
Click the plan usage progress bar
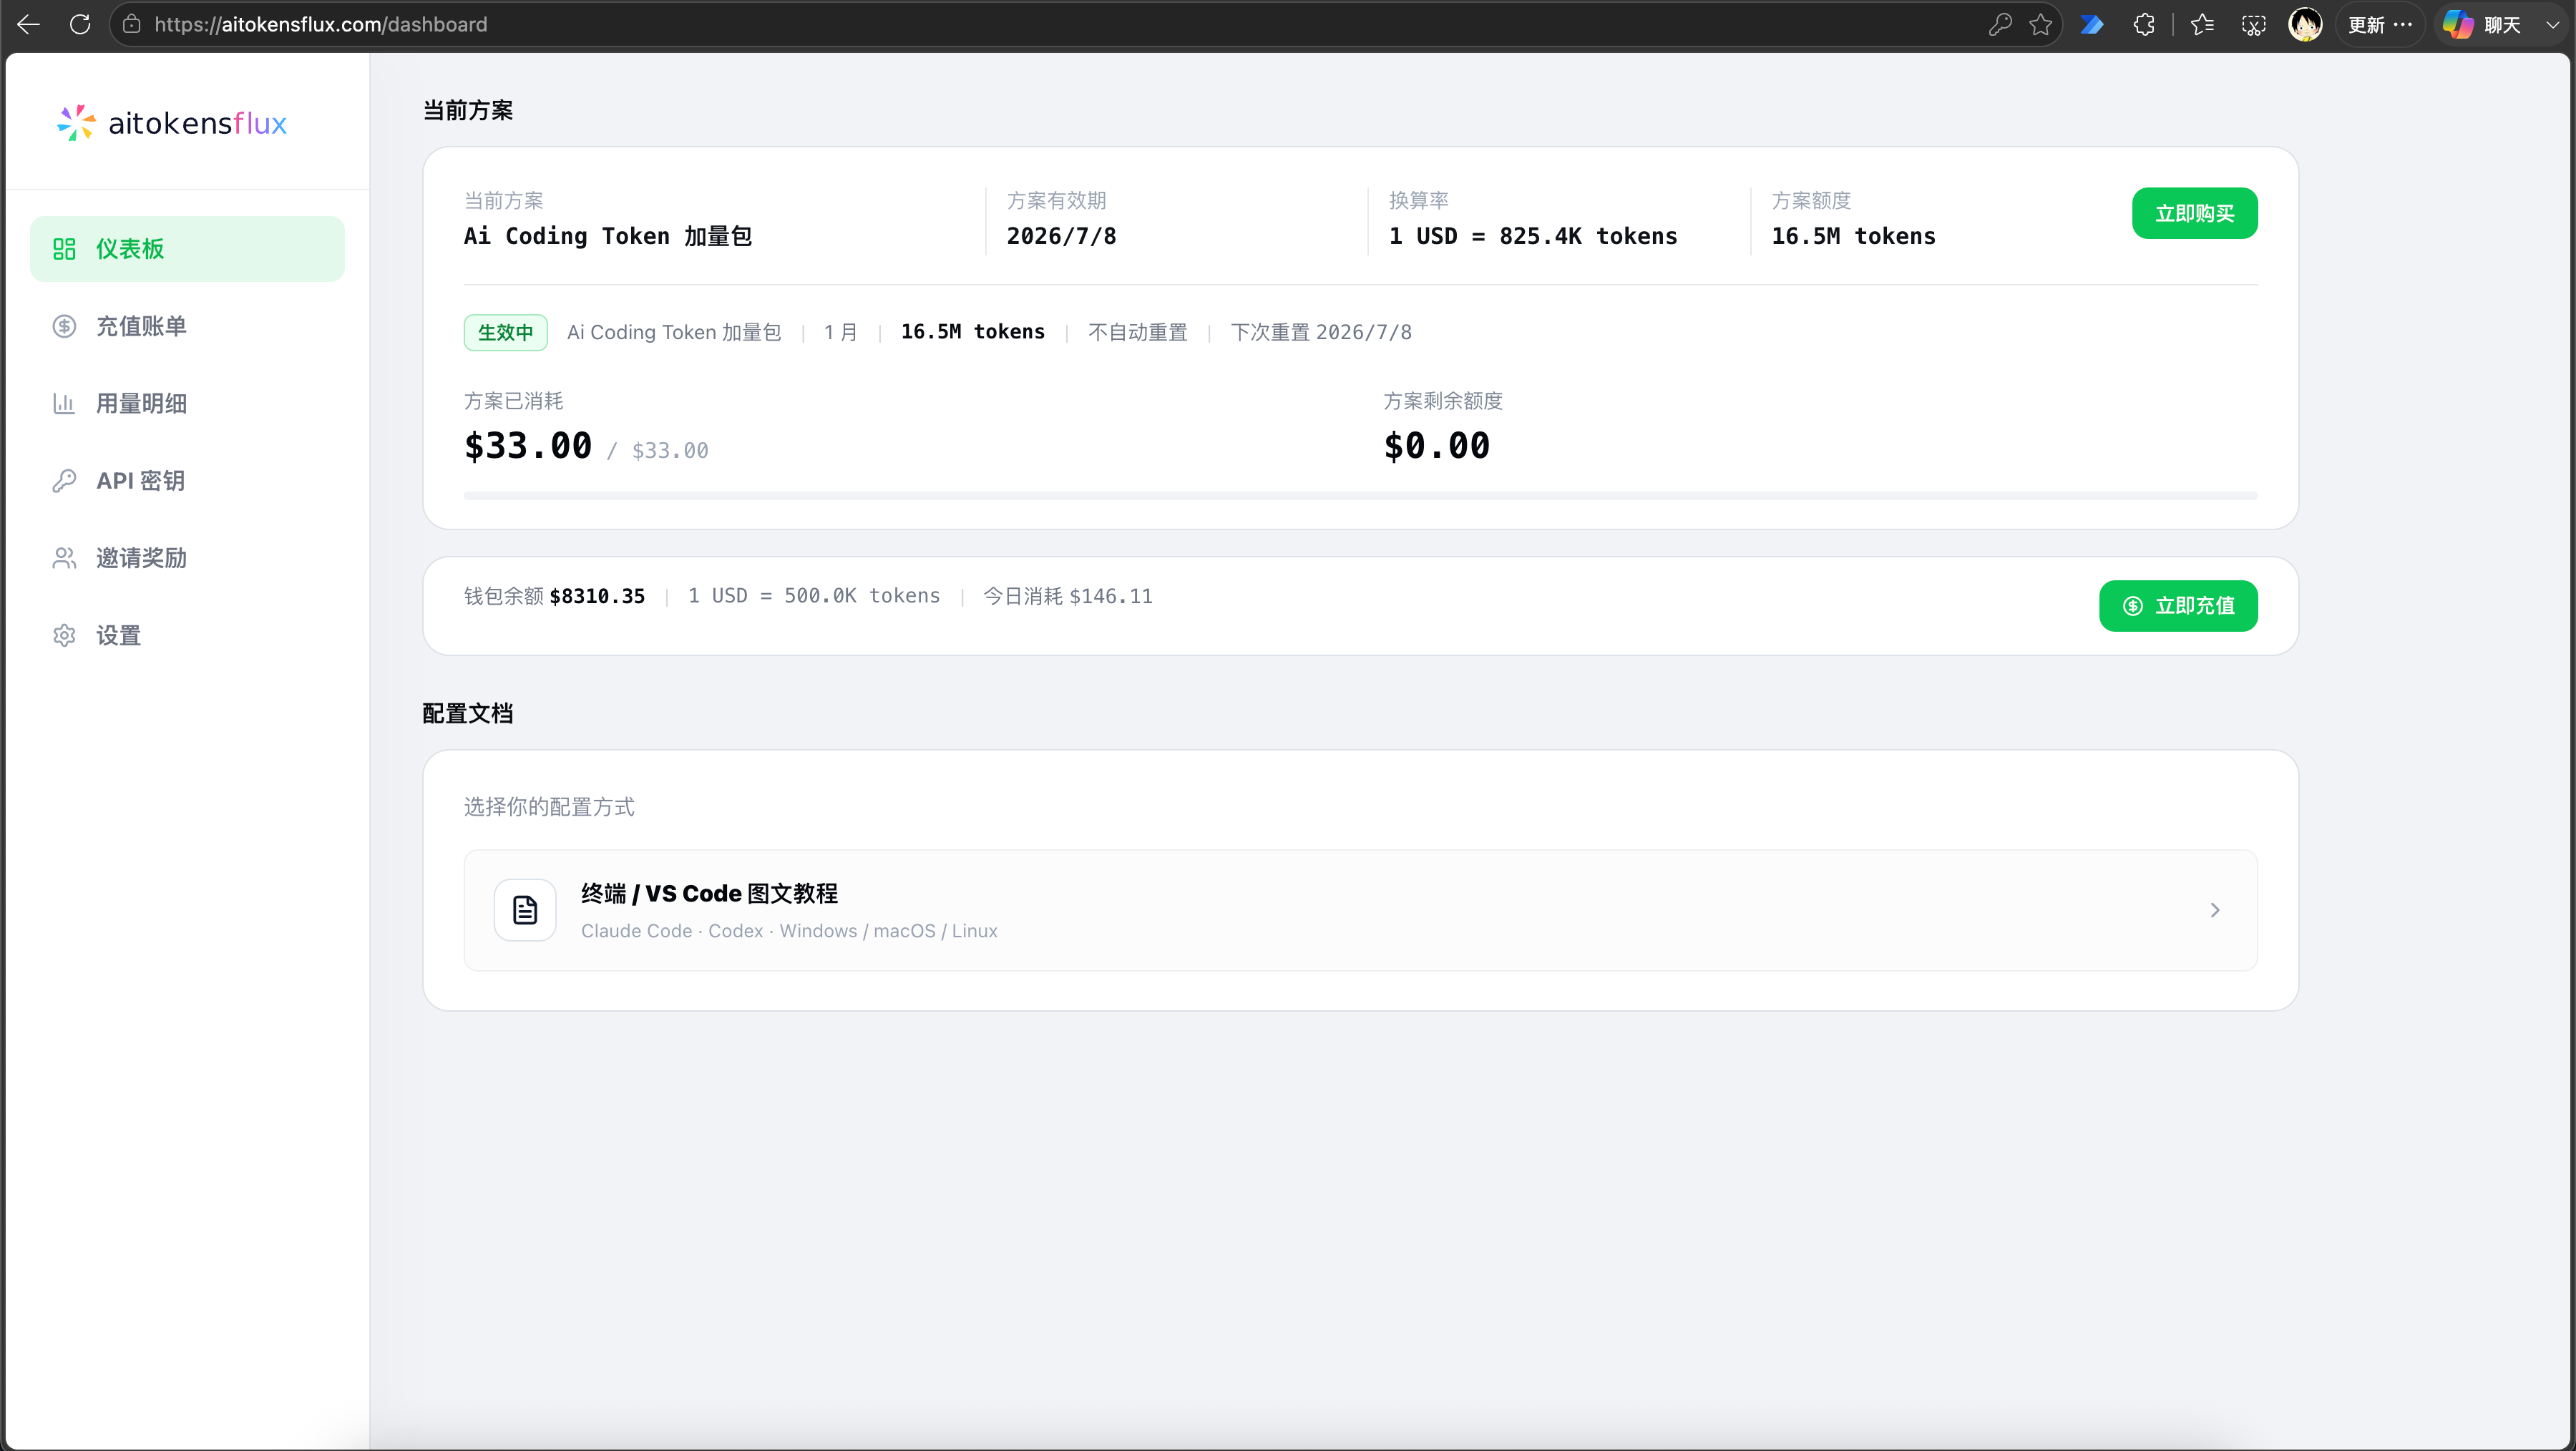click(x=1360, y=495)
